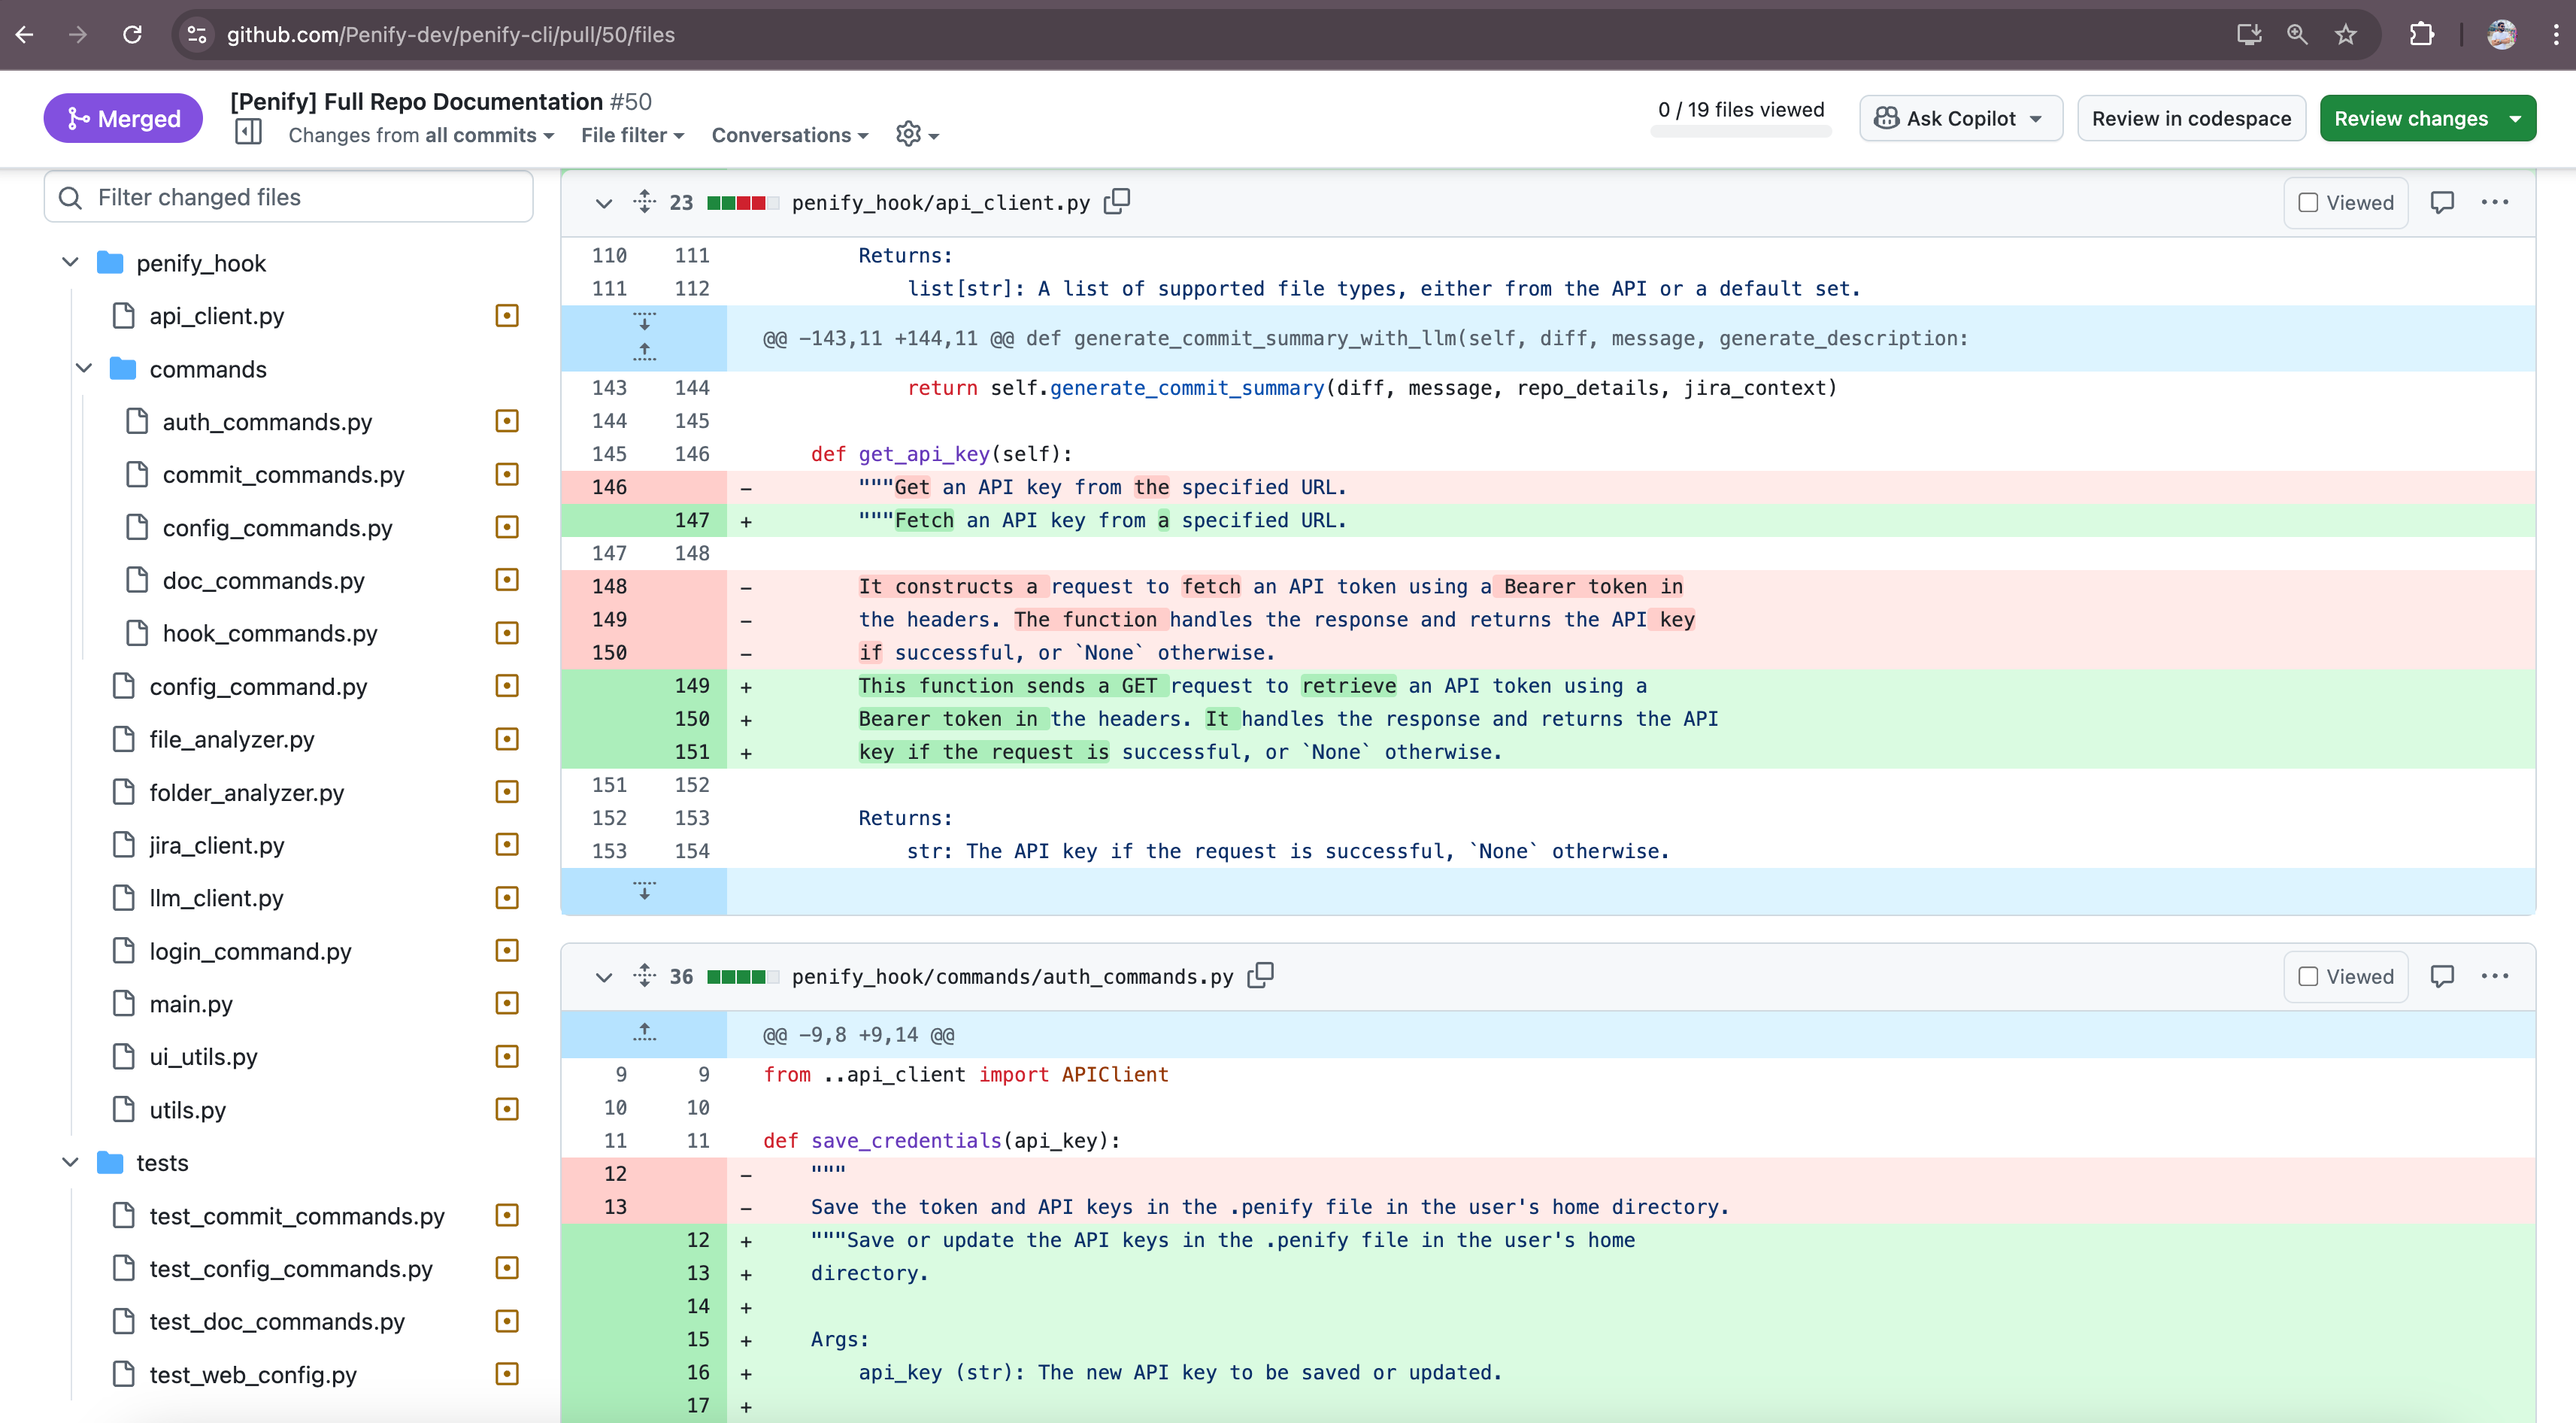The width and height of the screenshot is (2576, 1423).
Task: Mark penify_hook/api_client.py as Viewed
Action: (2309, 202)
